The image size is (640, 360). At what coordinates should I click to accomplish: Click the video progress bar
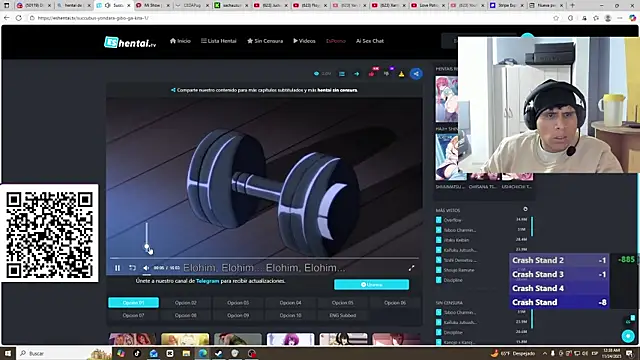[264, 258]
